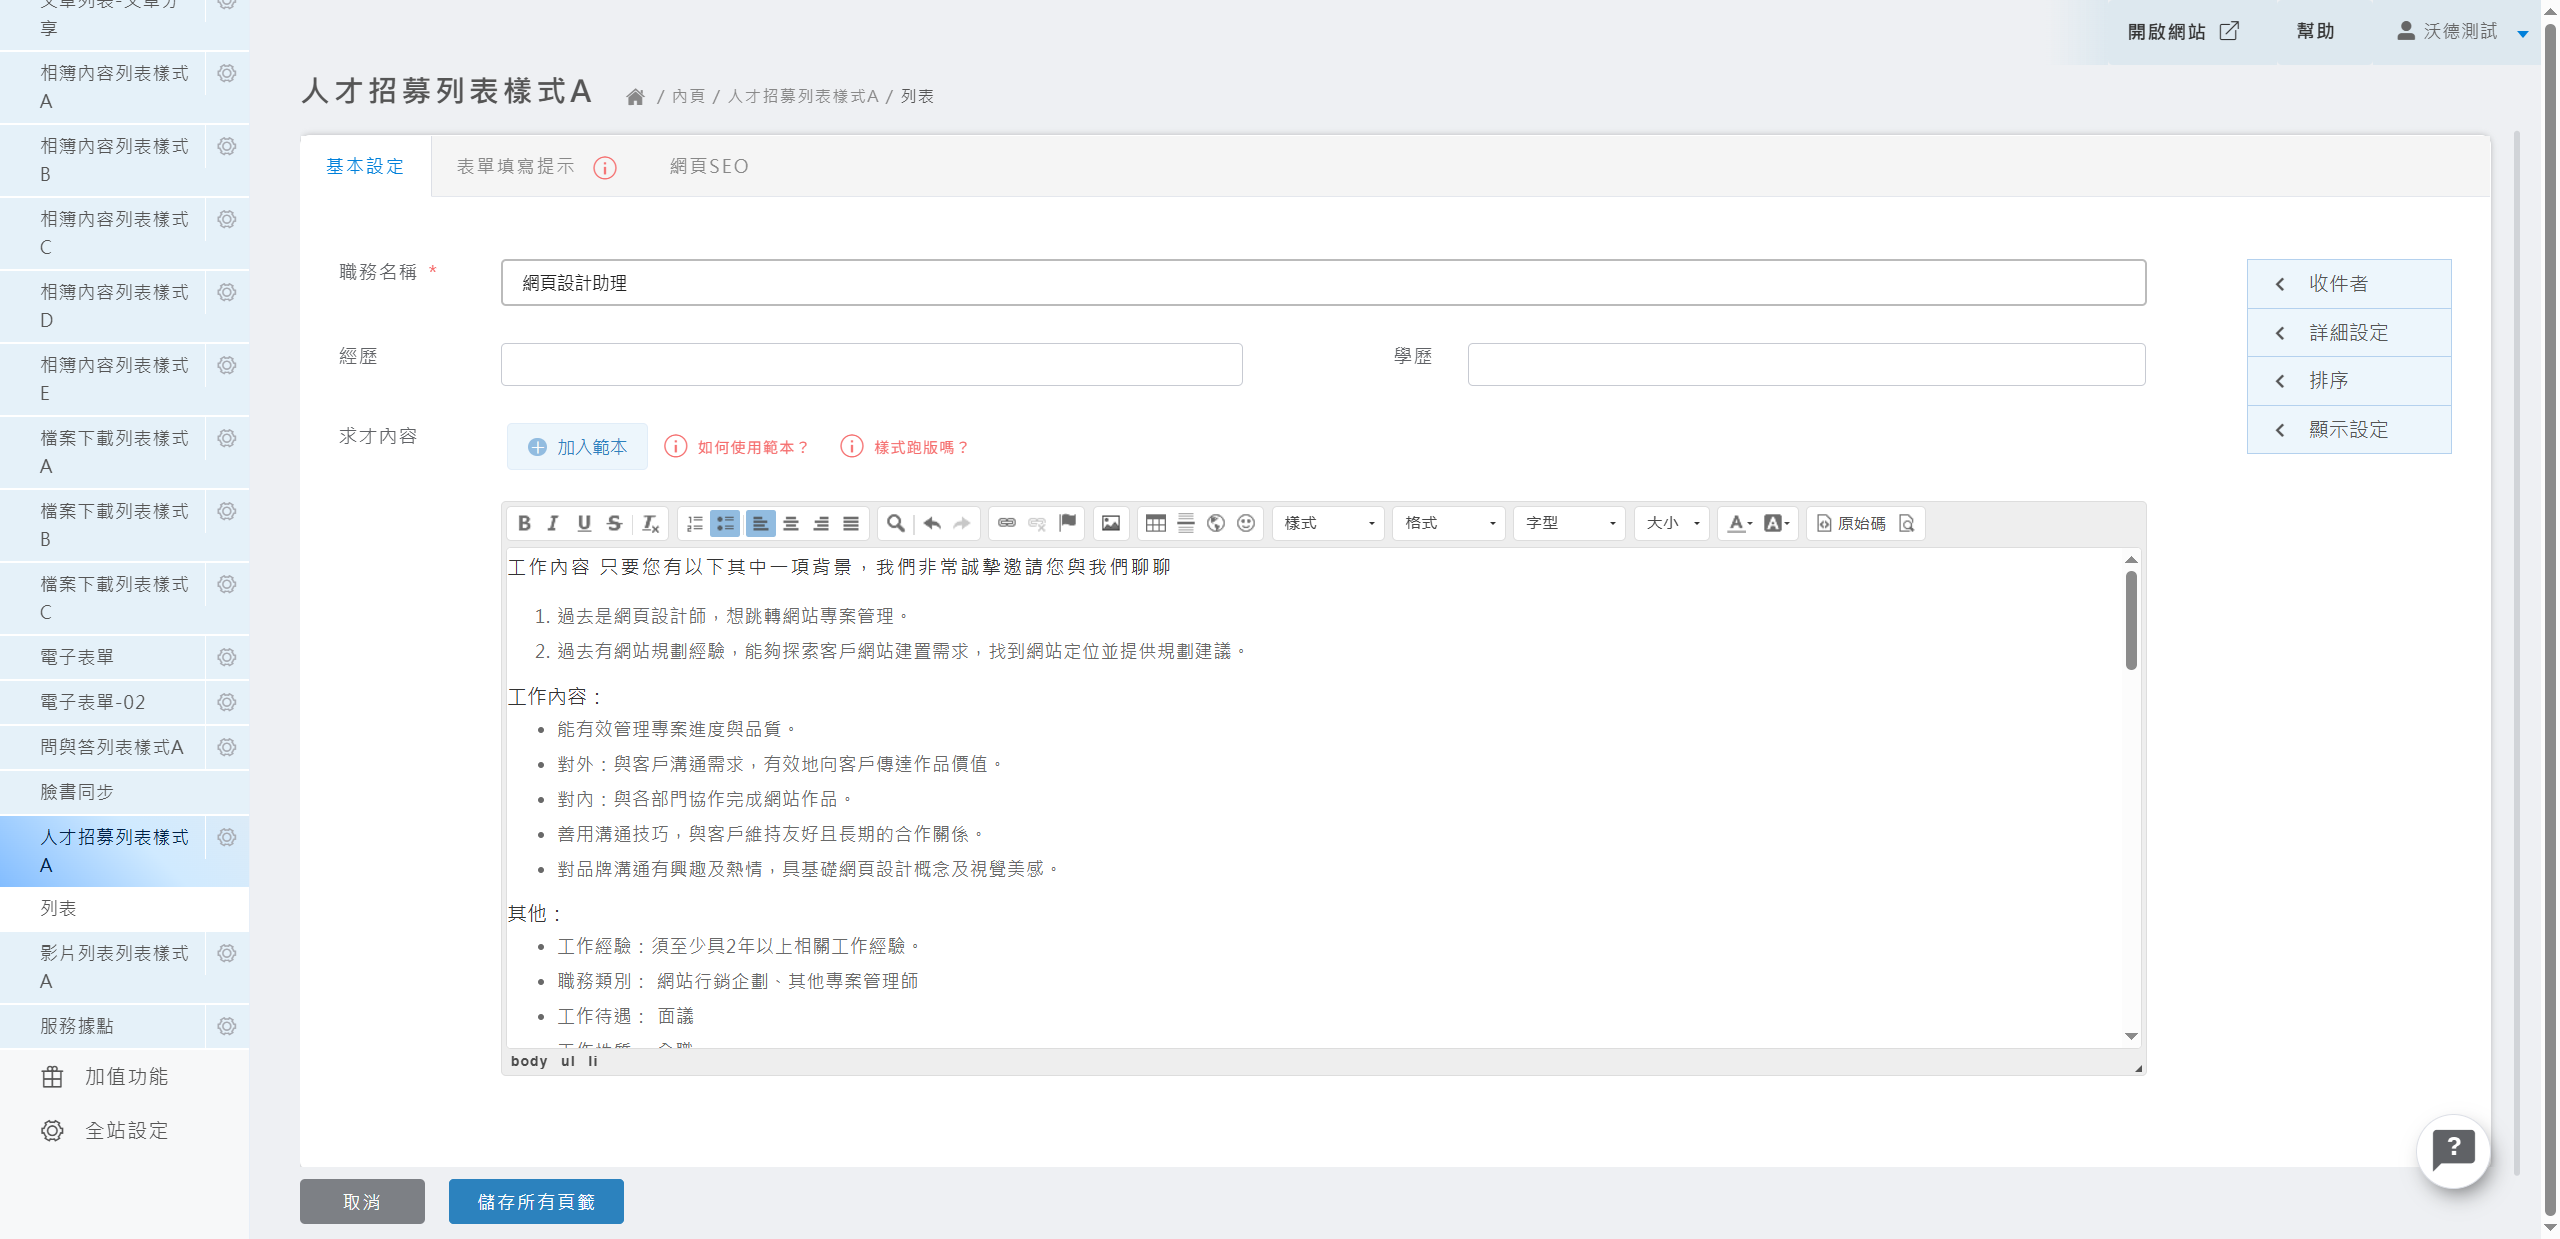This screenshot has height=1239, width=2560.
Task: Open the 字型 font dropdown
Action: (x=1569, y=523)
